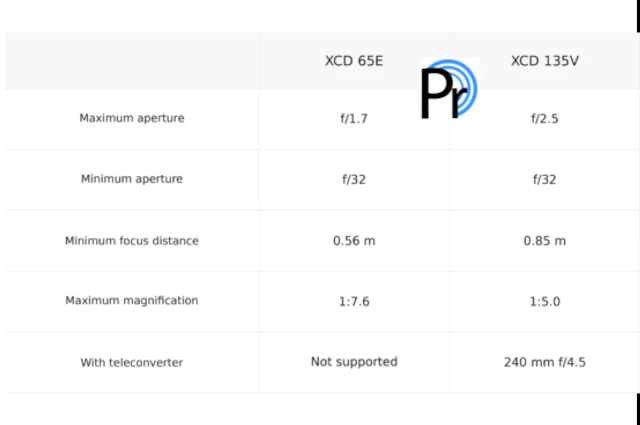Click the Pr logo icon

pos(449,89)
